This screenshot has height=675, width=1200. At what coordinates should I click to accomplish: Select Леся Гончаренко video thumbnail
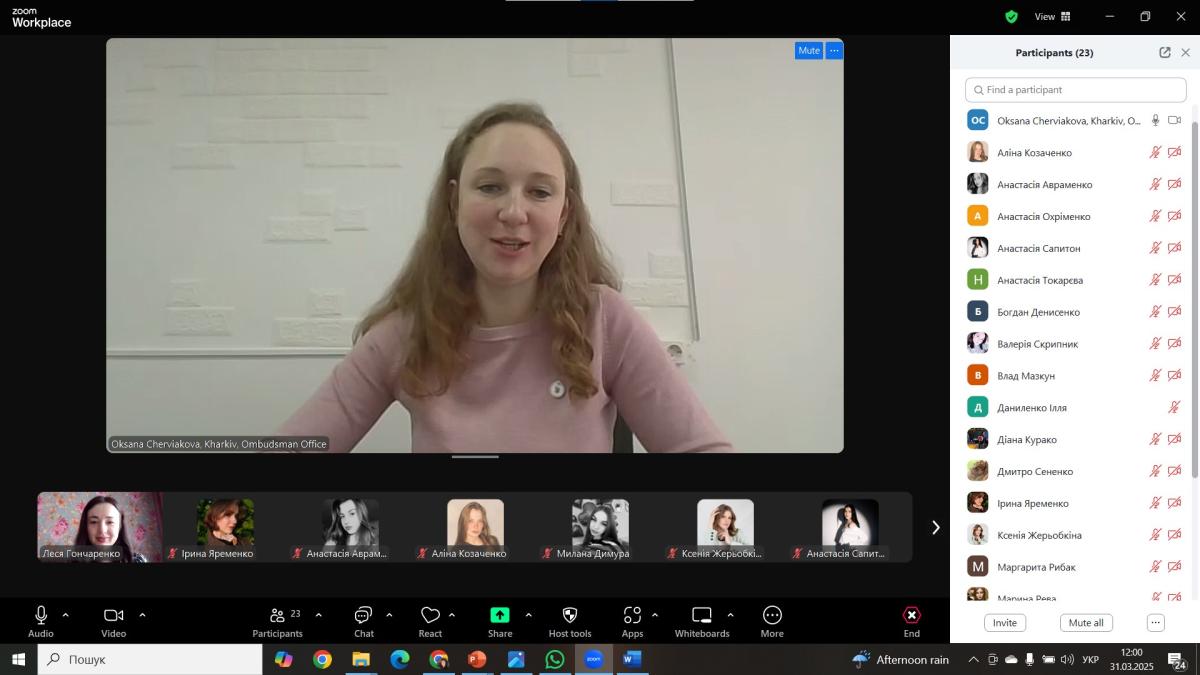[x=100, y=527]
